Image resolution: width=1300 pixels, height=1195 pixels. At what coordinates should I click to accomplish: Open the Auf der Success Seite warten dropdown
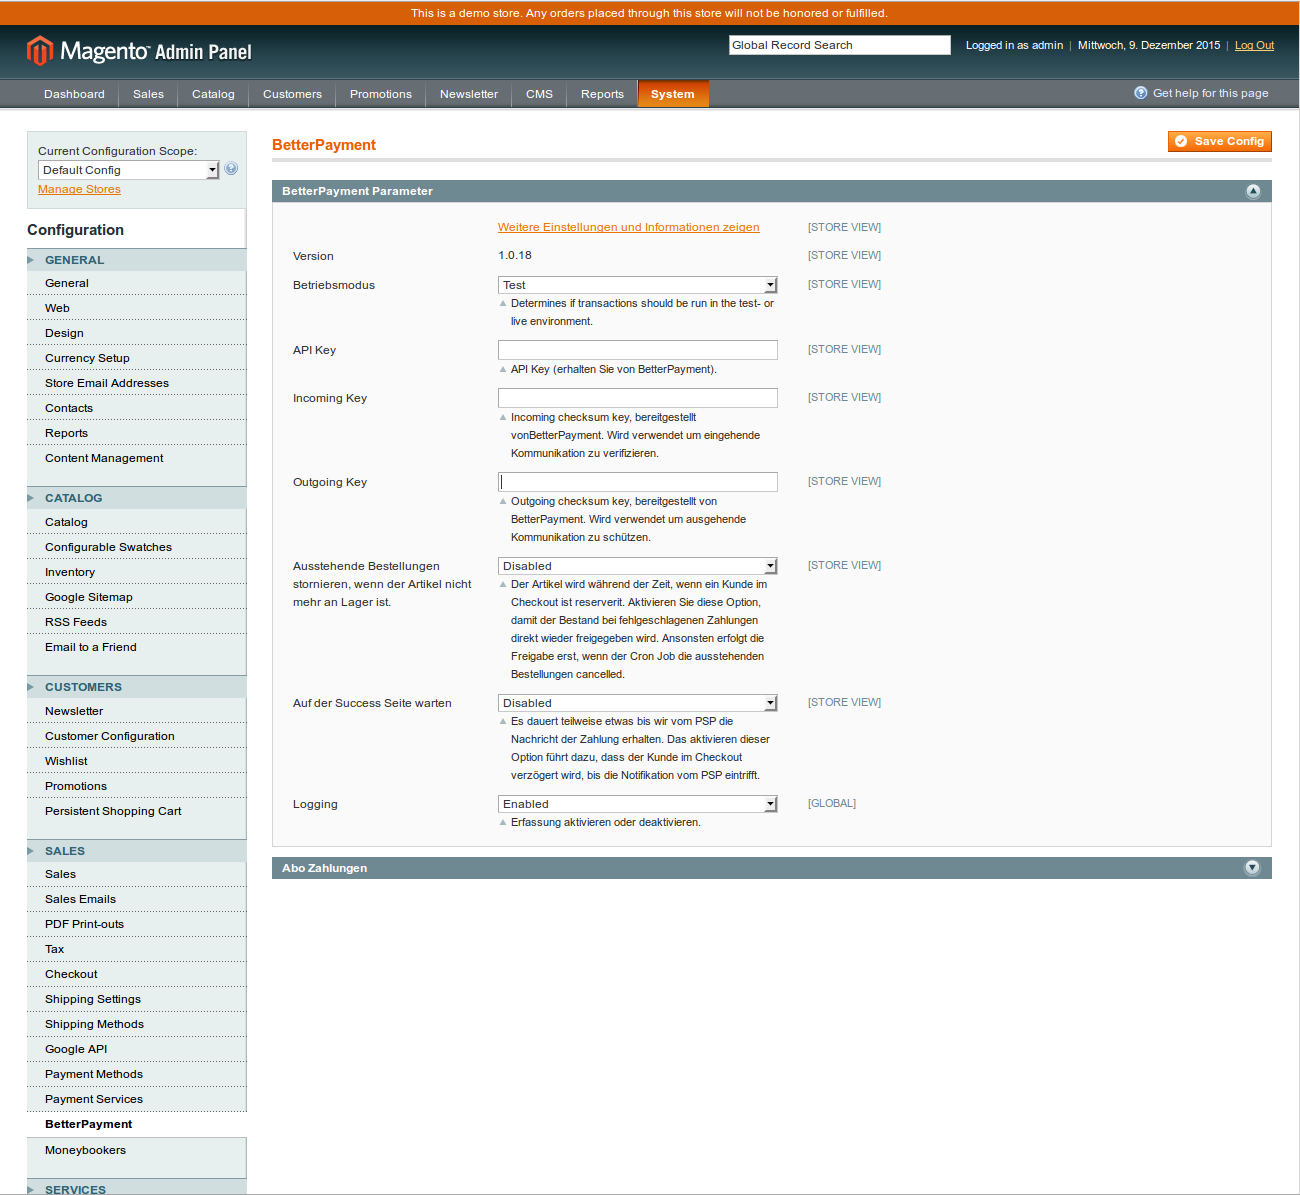(x=637, y=703)
